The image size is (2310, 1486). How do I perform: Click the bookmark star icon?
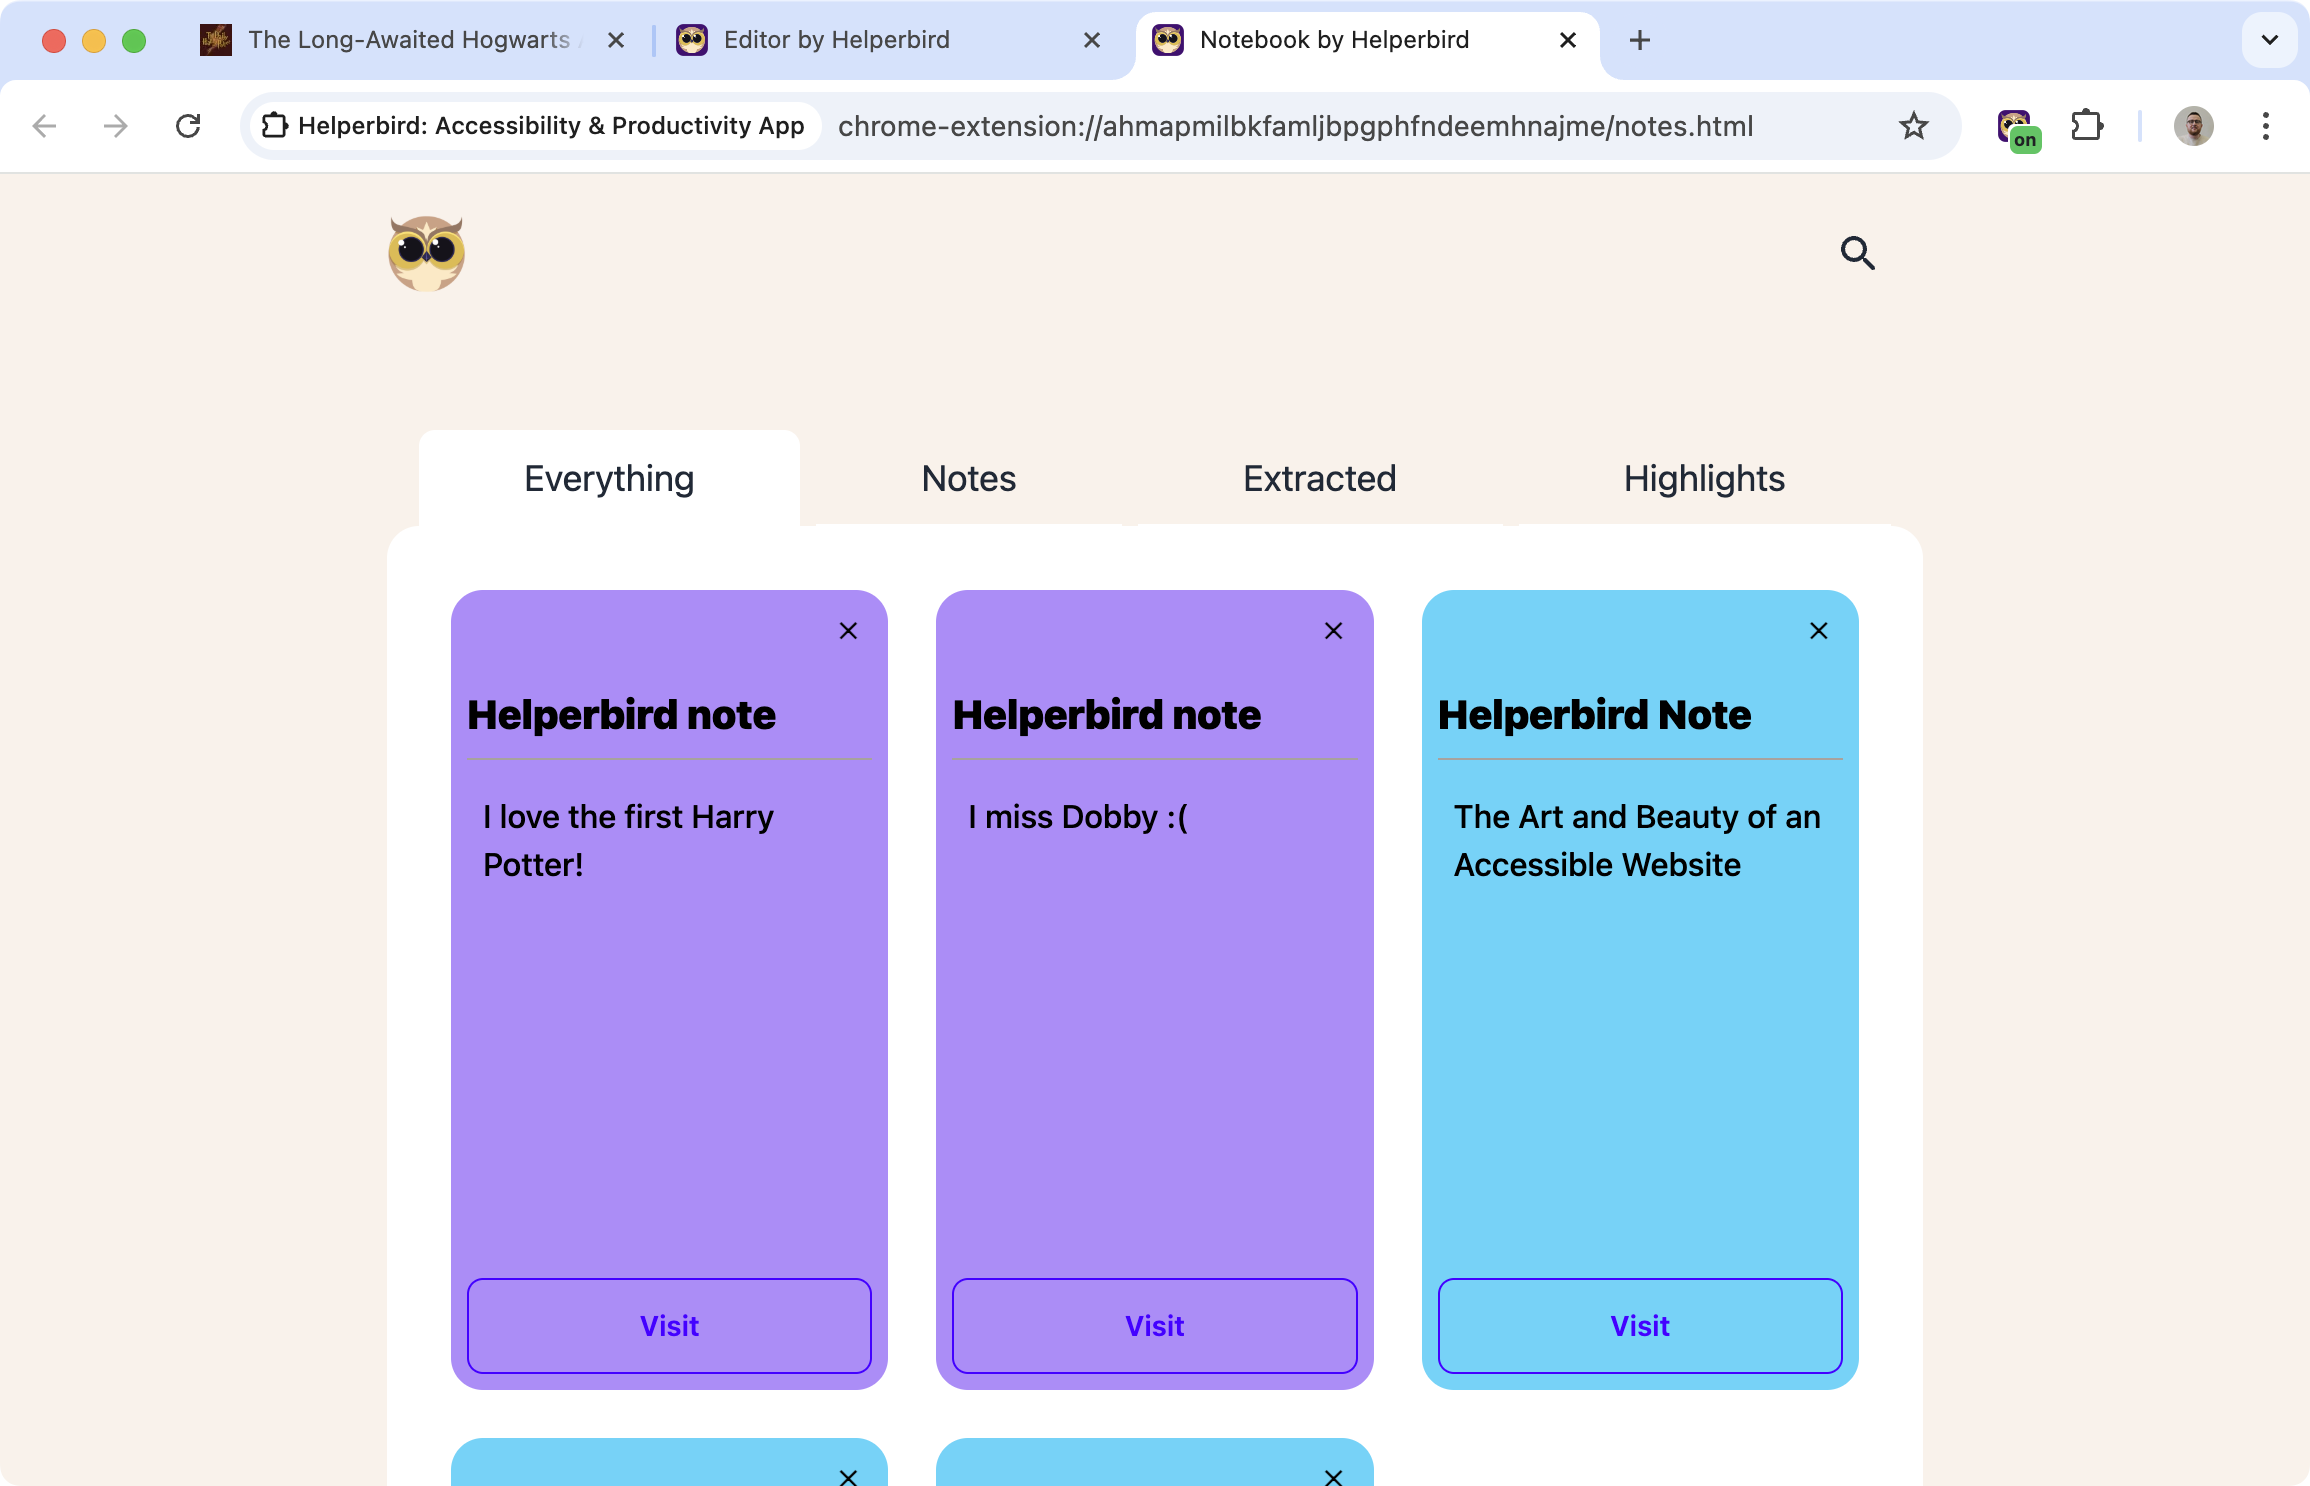click(x=1916, y=125)
